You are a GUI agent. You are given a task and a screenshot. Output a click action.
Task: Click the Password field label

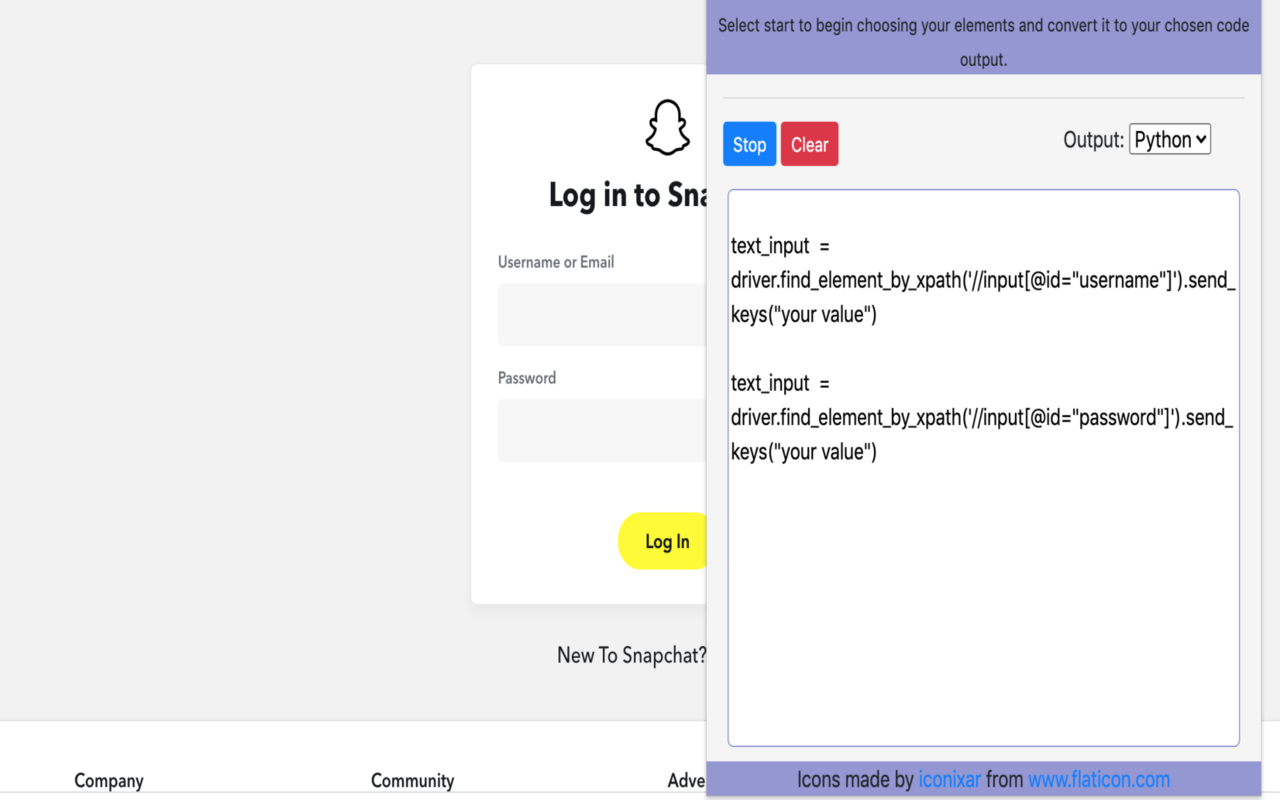point(527,377)
